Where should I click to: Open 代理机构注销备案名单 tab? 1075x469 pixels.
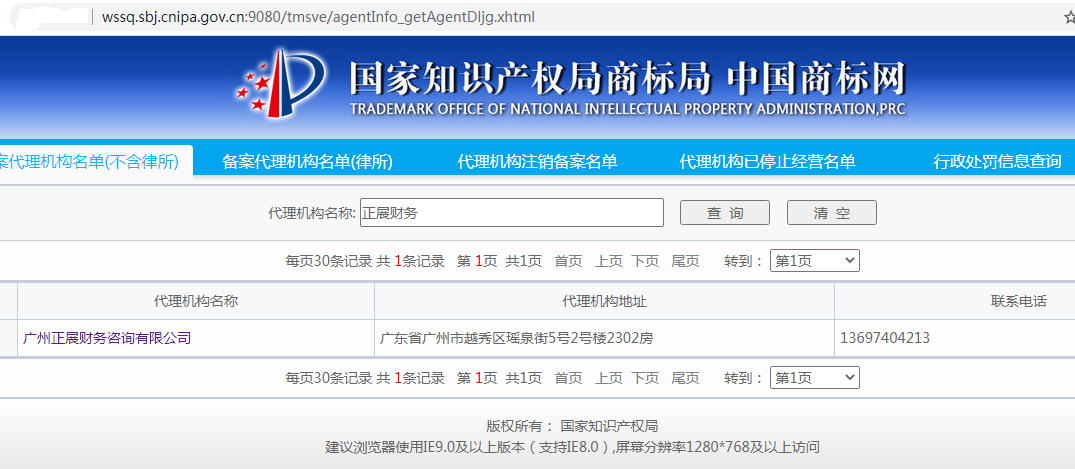point(538,162)
